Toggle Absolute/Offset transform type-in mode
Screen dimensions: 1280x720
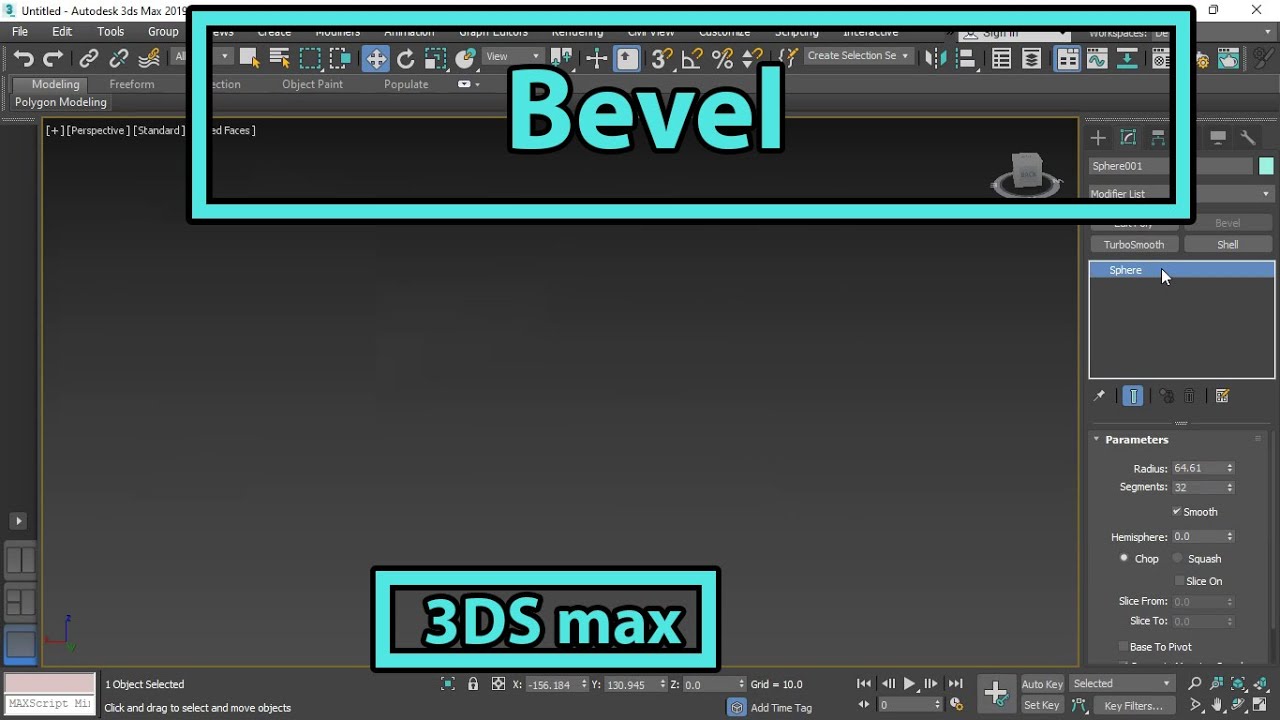(498, 684)
